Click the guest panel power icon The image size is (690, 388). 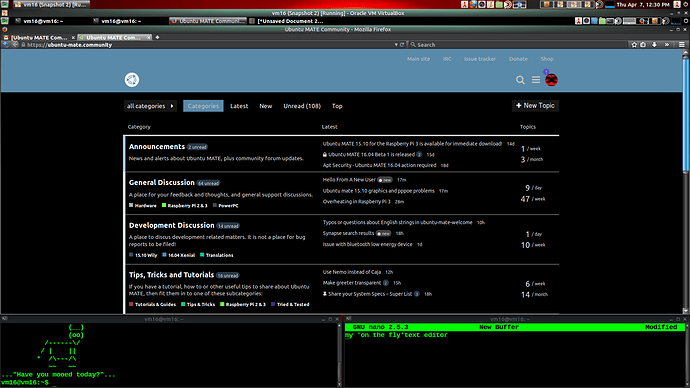(x=686, y=21)
